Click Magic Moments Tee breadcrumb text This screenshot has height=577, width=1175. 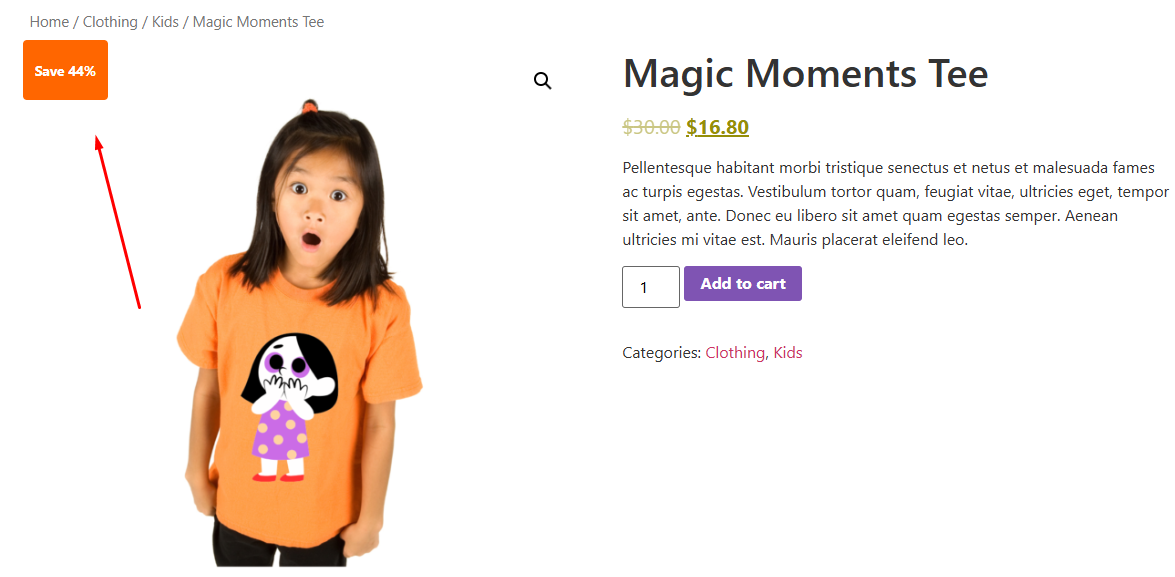[x=259, y=22]
